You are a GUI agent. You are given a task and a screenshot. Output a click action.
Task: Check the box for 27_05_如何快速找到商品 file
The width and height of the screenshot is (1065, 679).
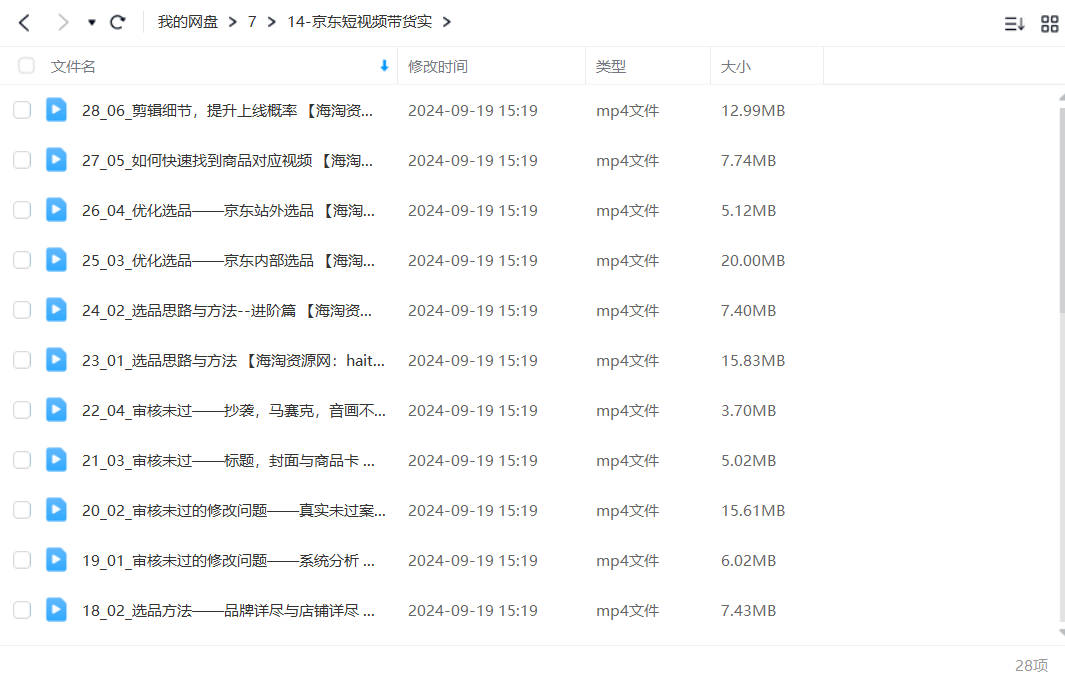tap(22, 160)
